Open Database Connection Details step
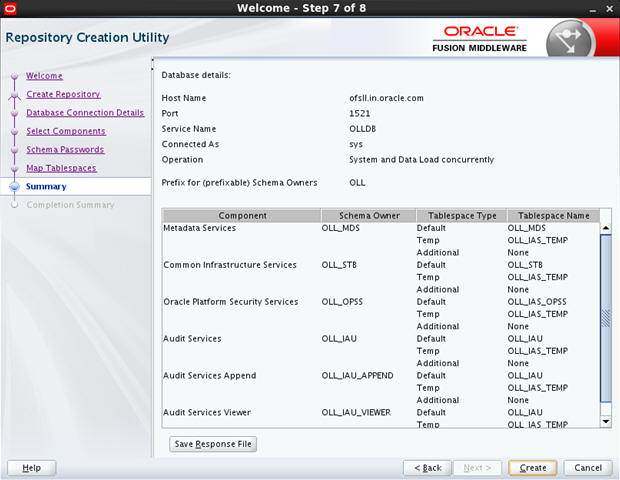This screenshot has width=620, height=480. pos(85,113)
